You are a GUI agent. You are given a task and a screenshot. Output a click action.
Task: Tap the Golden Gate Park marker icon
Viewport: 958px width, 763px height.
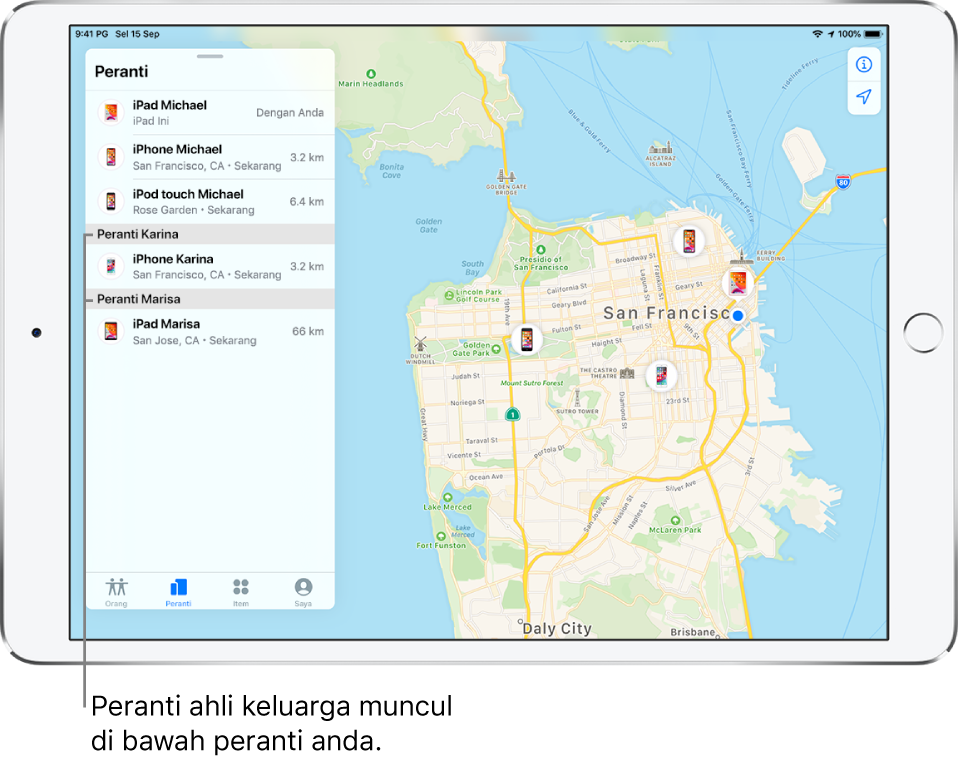[x=496, y=349]
